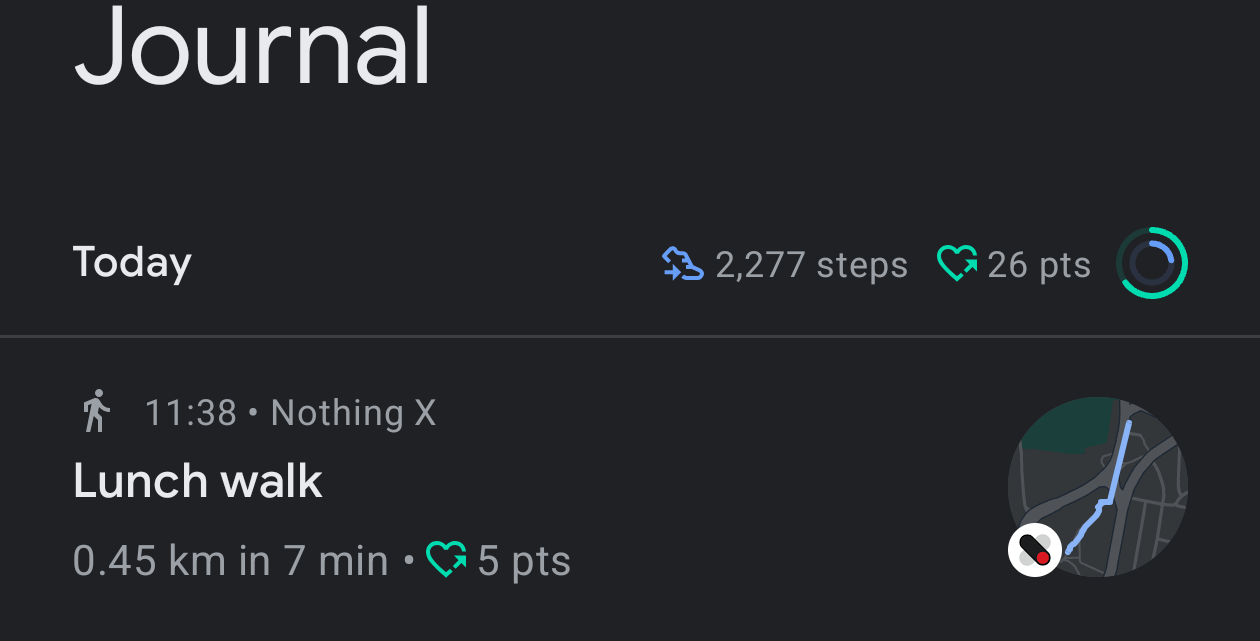This screenshot has width=1260, height=641.
Task: Click the 2,277 steps count
Action: [811, 265]
